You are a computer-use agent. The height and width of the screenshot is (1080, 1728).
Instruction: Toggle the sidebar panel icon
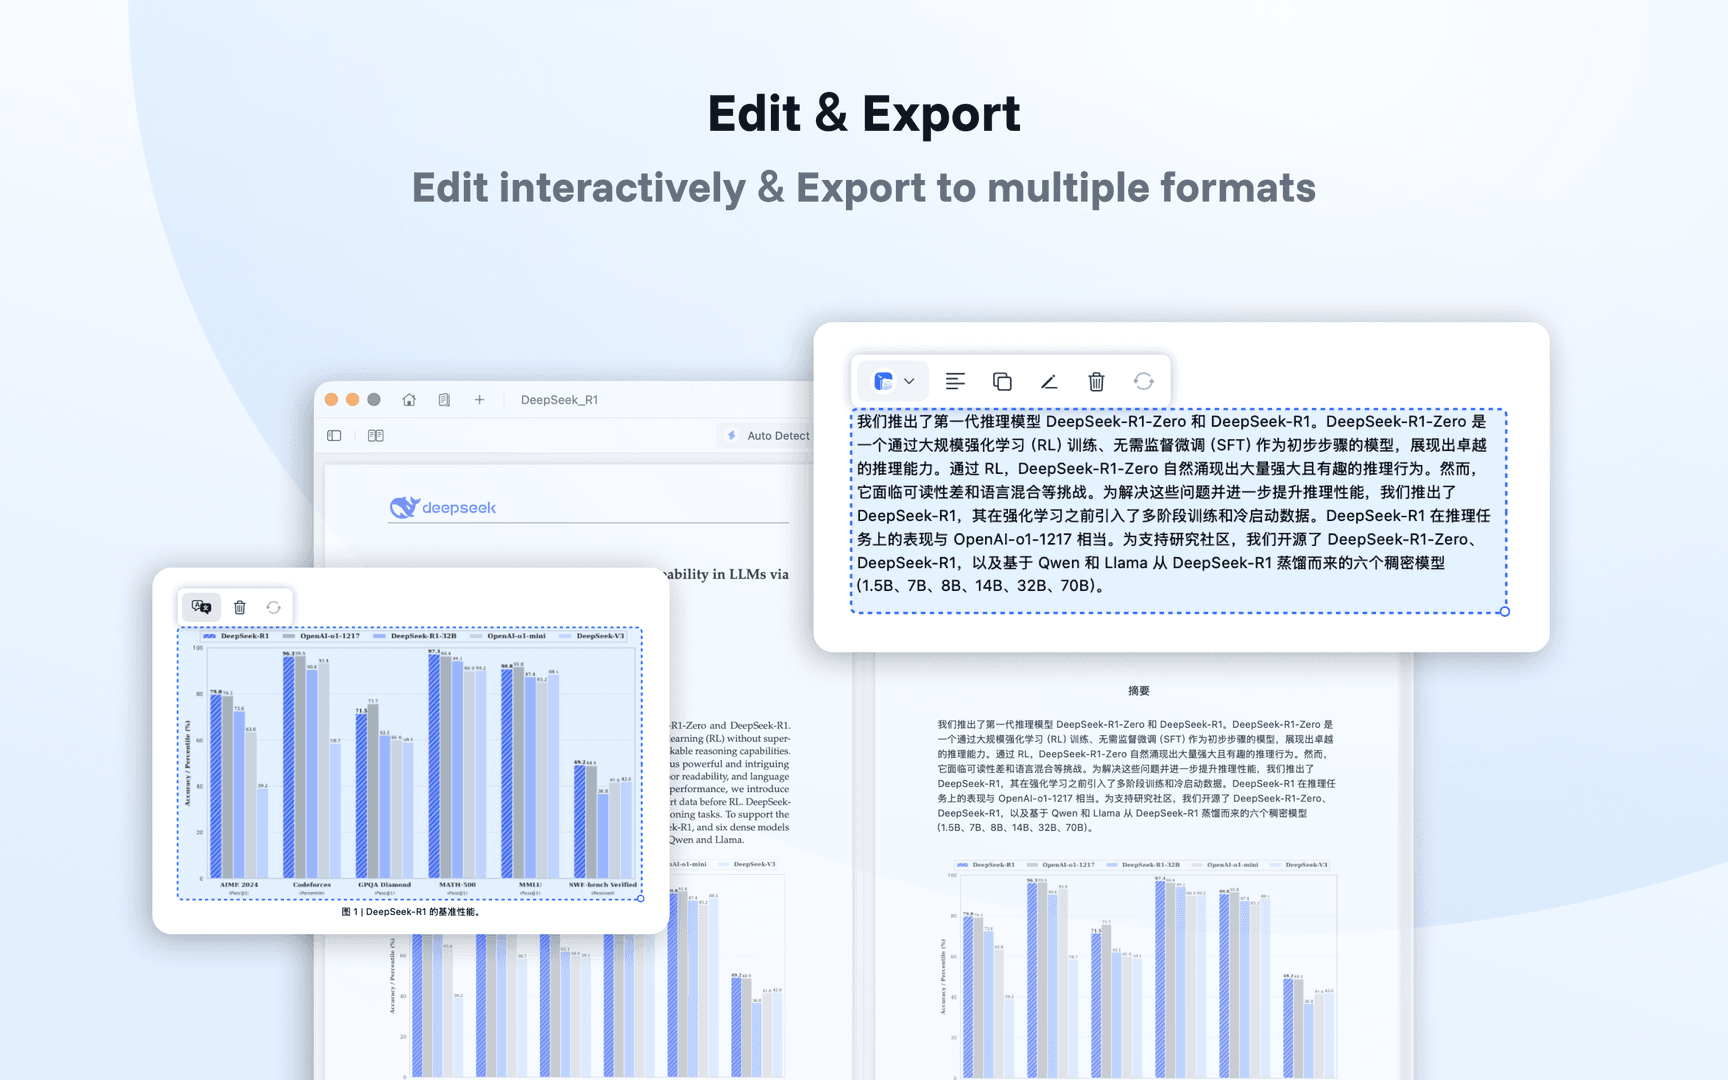334,436
